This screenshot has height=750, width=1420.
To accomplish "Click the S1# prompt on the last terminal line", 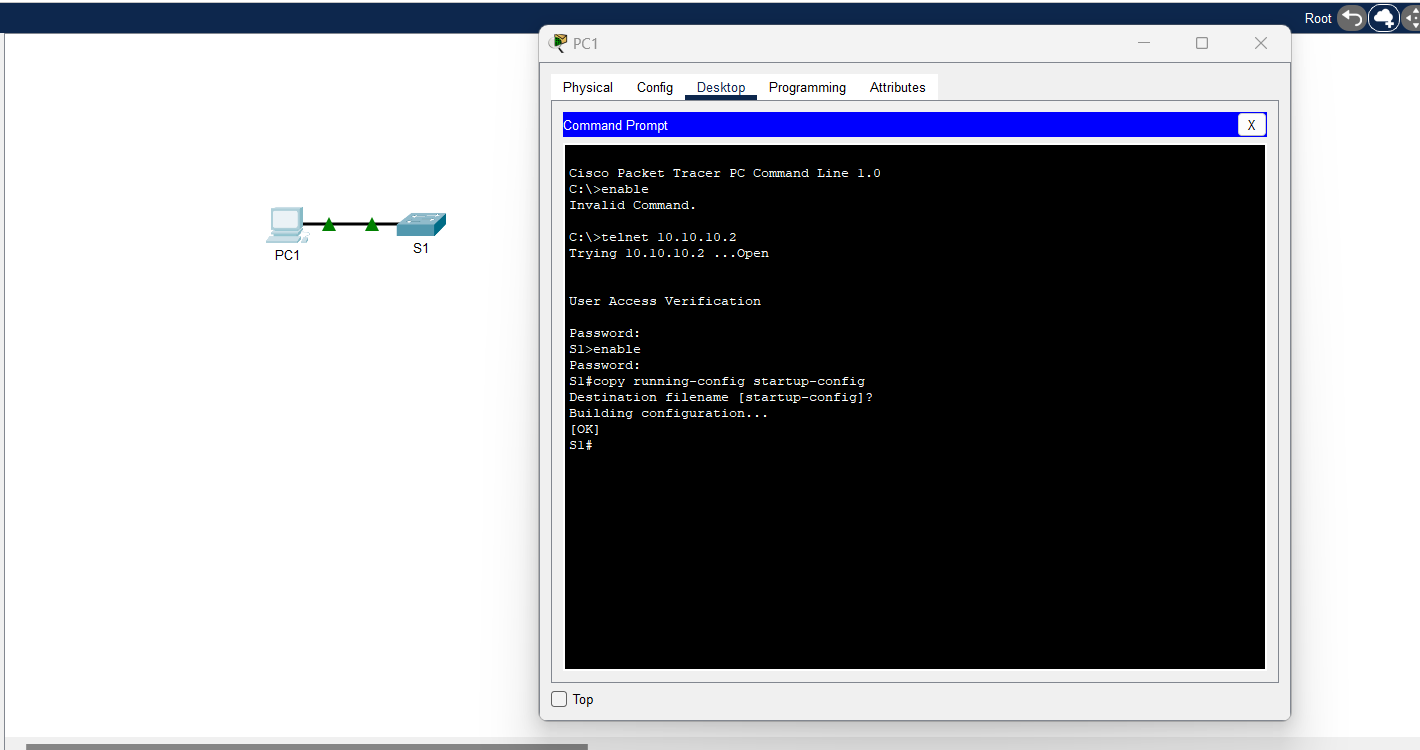I will [x=581, y=445].
